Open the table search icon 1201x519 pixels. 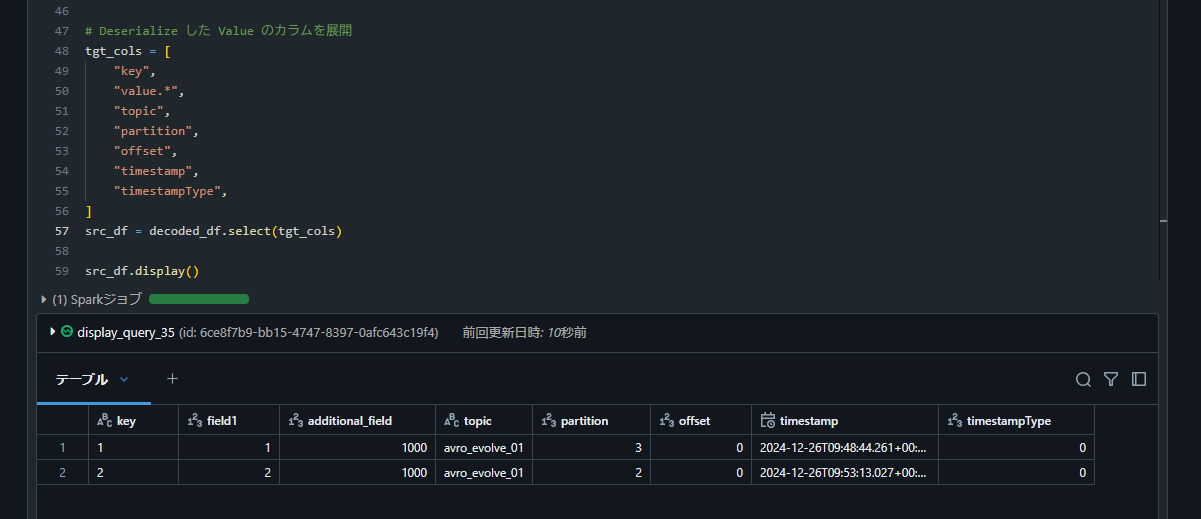click(1083, 379)
